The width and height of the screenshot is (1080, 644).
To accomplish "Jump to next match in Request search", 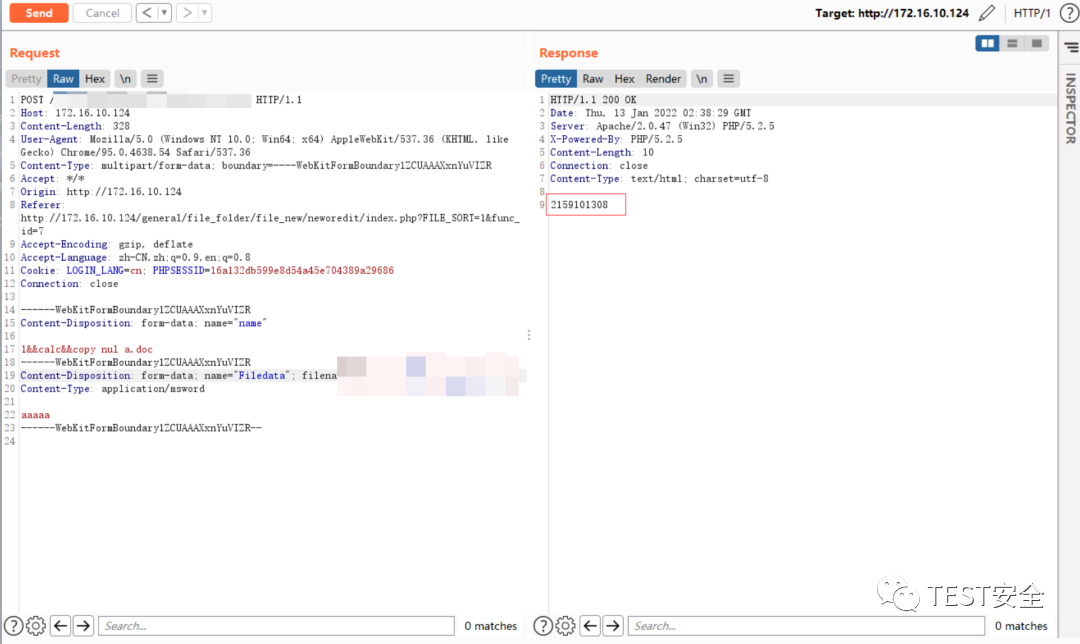I will (x=83, y=625).
